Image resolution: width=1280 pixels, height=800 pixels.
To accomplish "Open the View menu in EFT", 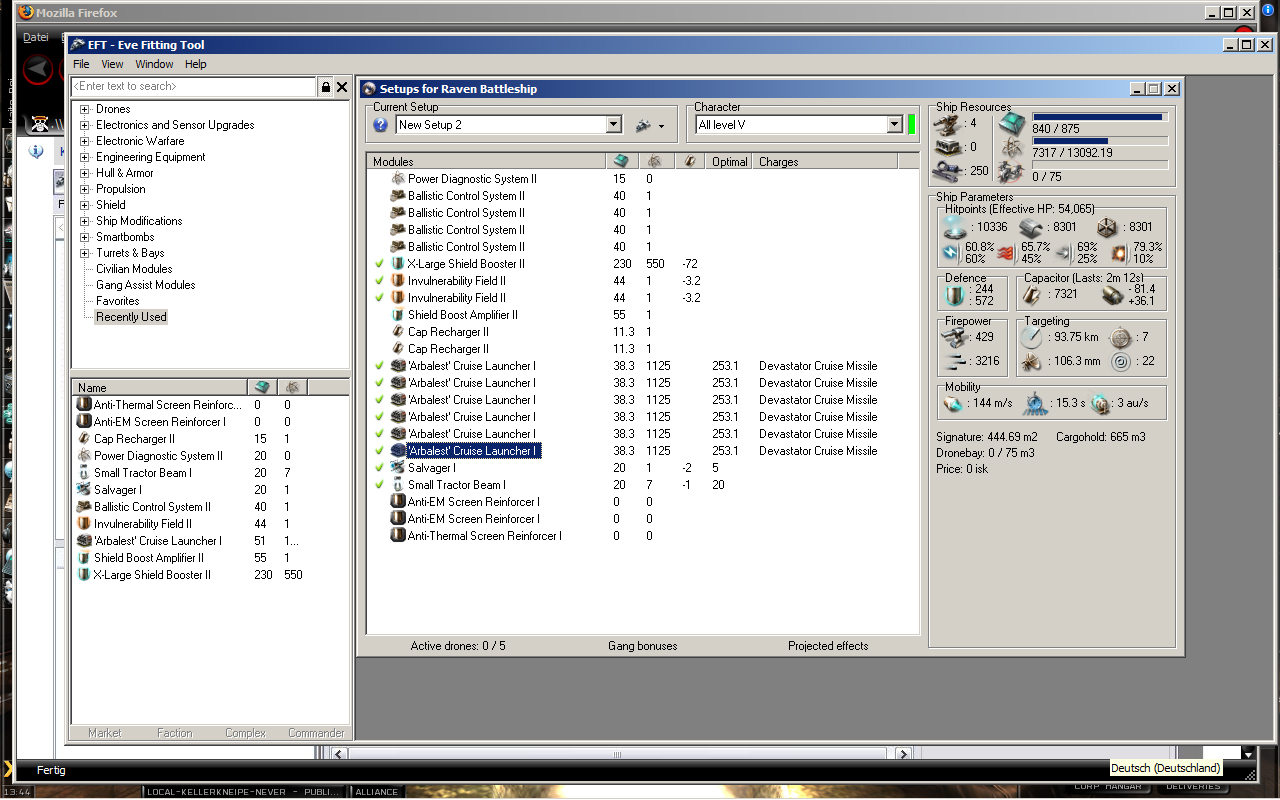I will (112, 64).
